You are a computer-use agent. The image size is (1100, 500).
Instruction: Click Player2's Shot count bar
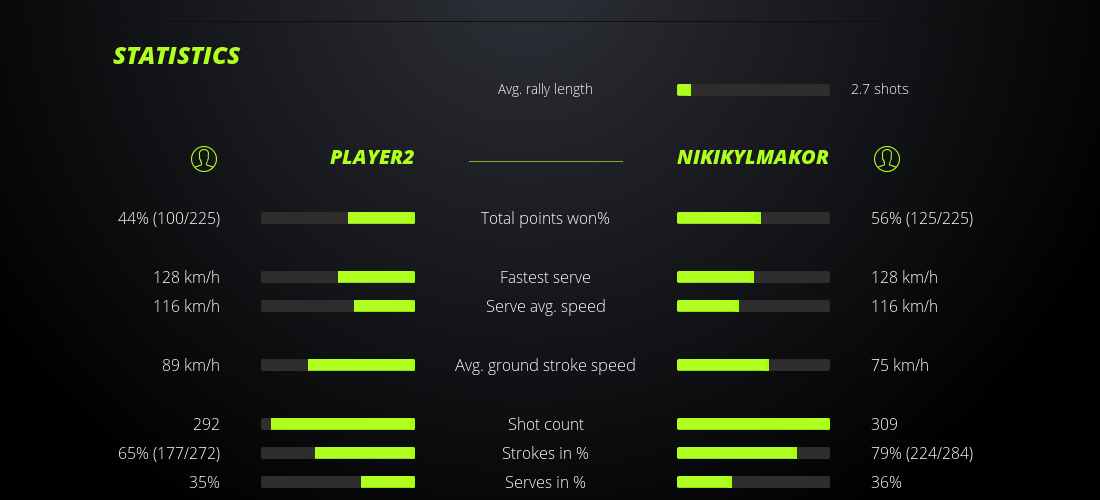(x=338, y=424)
